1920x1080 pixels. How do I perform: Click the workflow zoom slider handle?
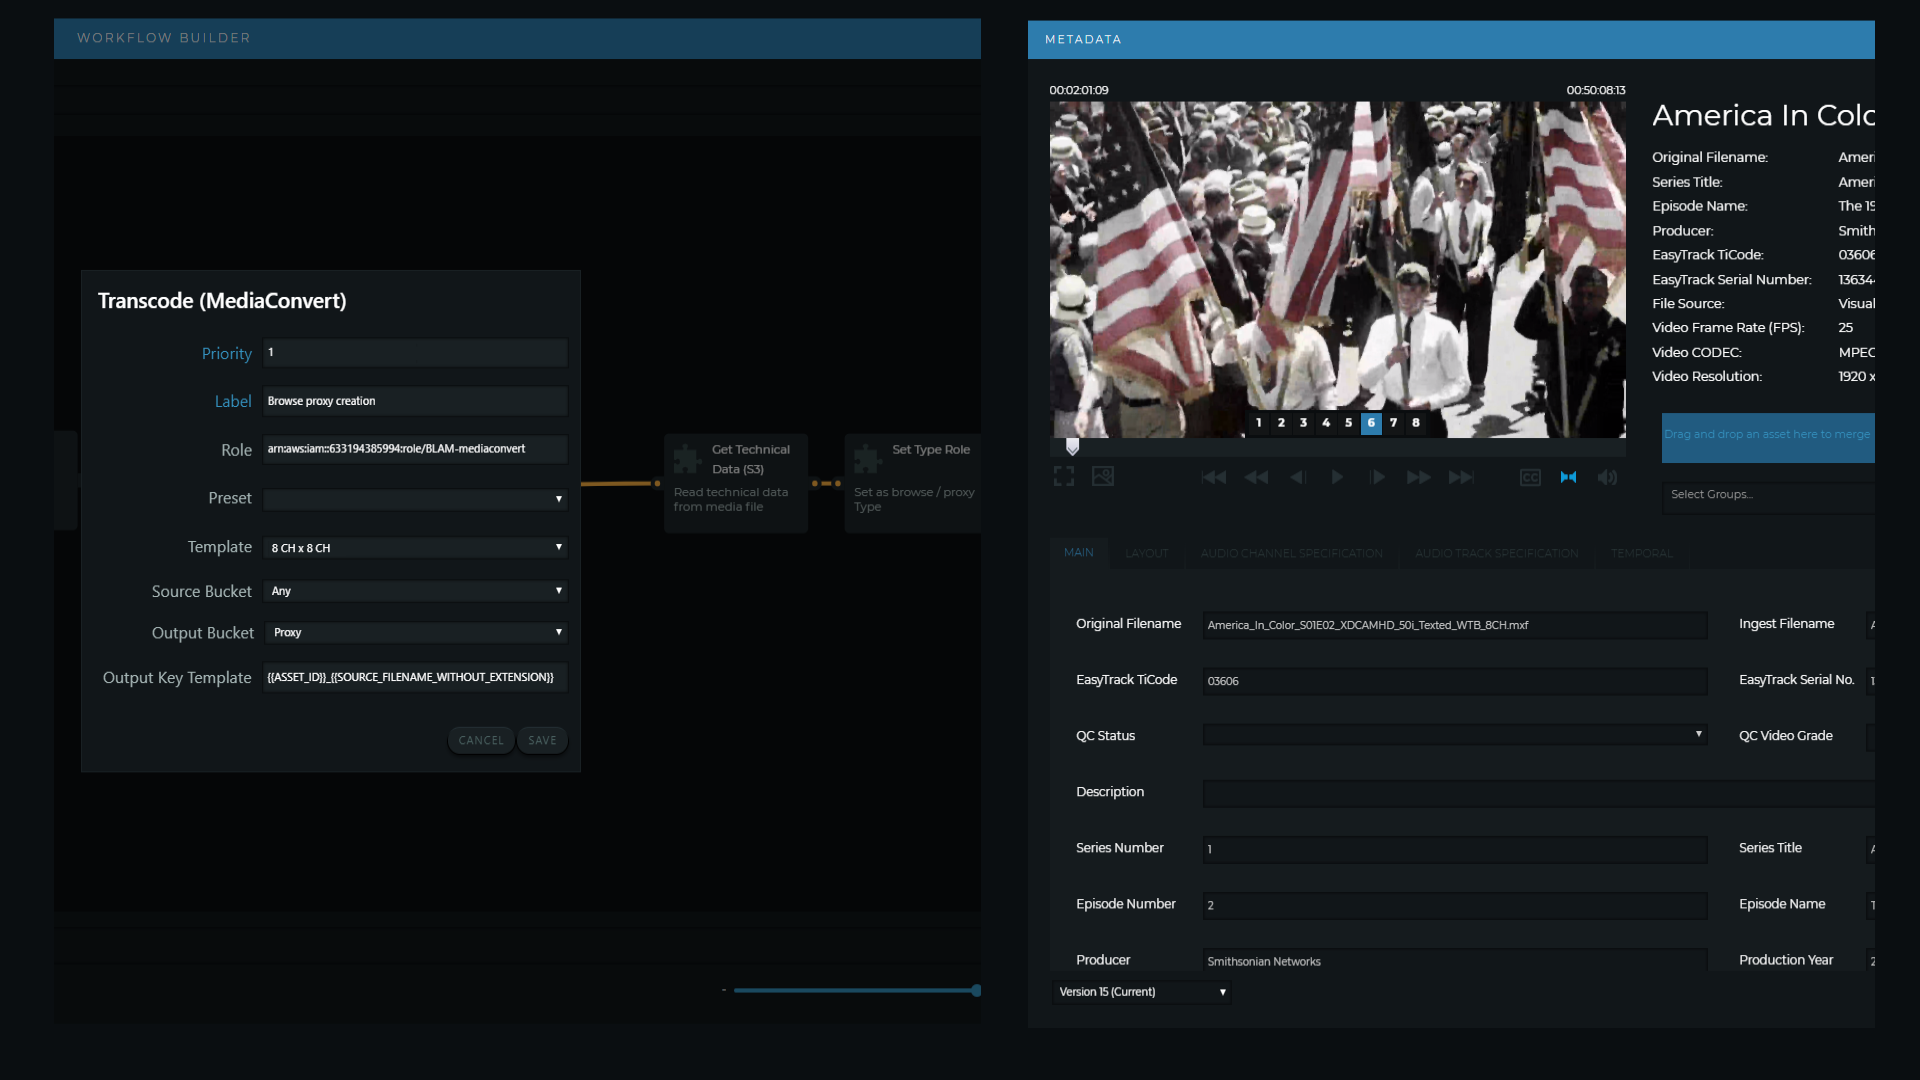(976, 991)
